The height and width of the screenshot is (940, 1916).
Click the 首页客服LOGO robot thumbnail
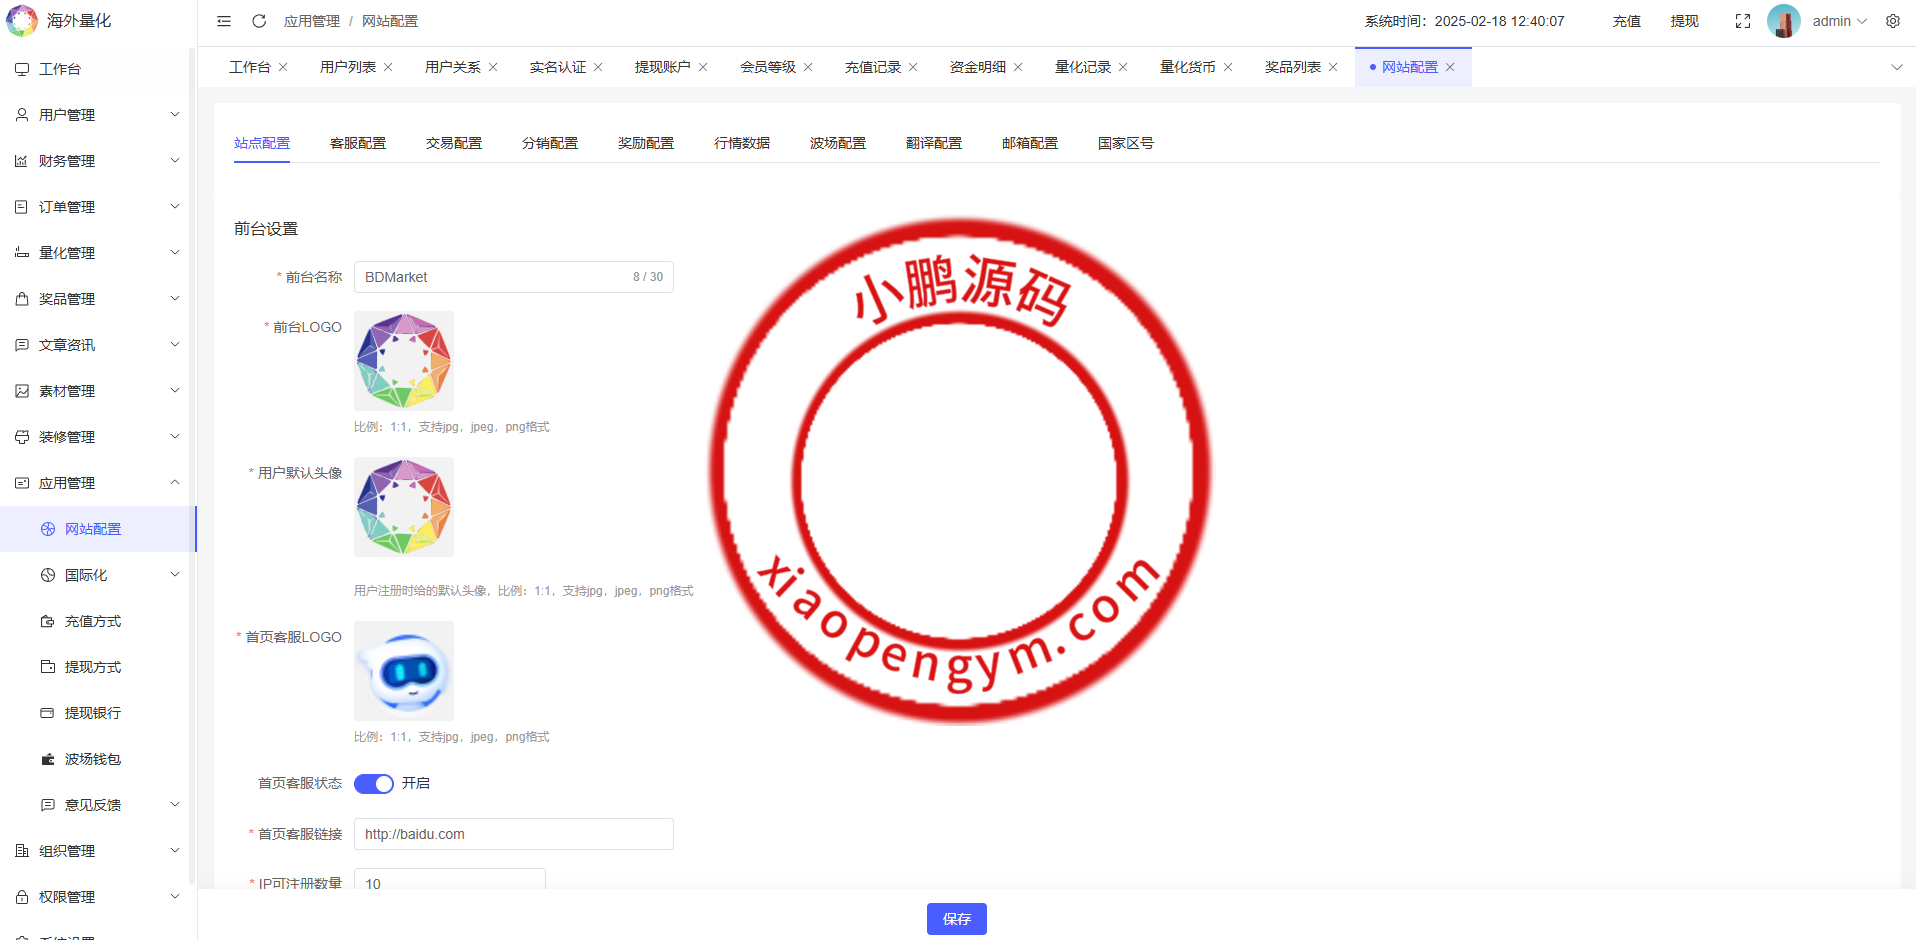404,671
